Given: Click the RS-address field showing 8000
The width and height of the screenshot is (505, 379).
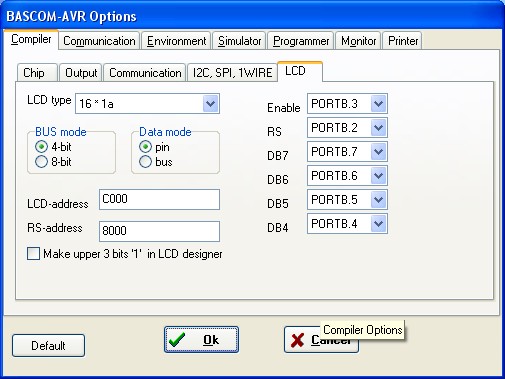Looking at the screenshot, I should click(159, 231).
